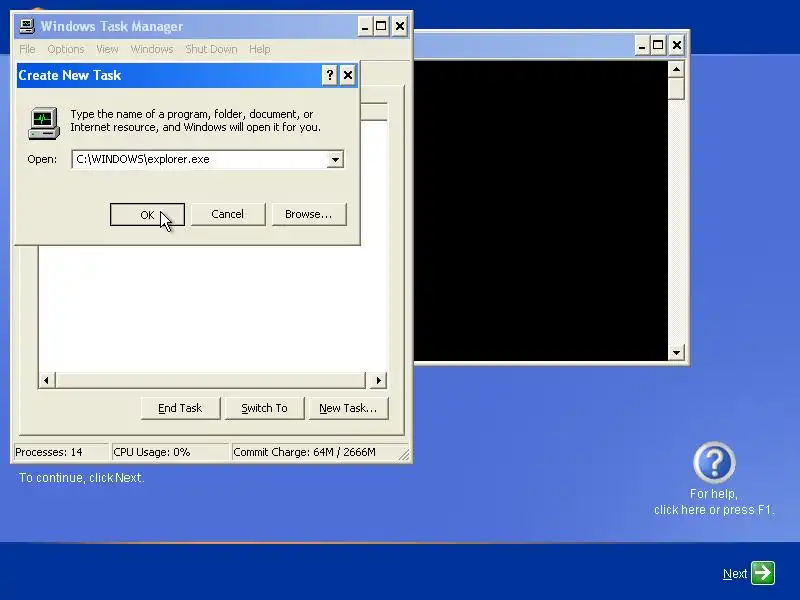800x600 pixels.
Task: Click the Switch To button
Action: coord(264,408)
